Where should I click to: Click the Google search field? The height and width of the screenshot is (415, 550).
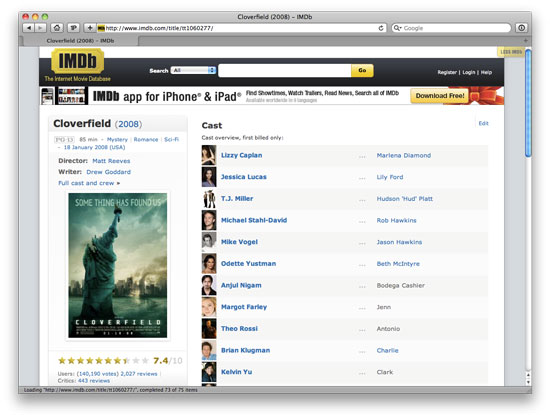pos(451,28)
